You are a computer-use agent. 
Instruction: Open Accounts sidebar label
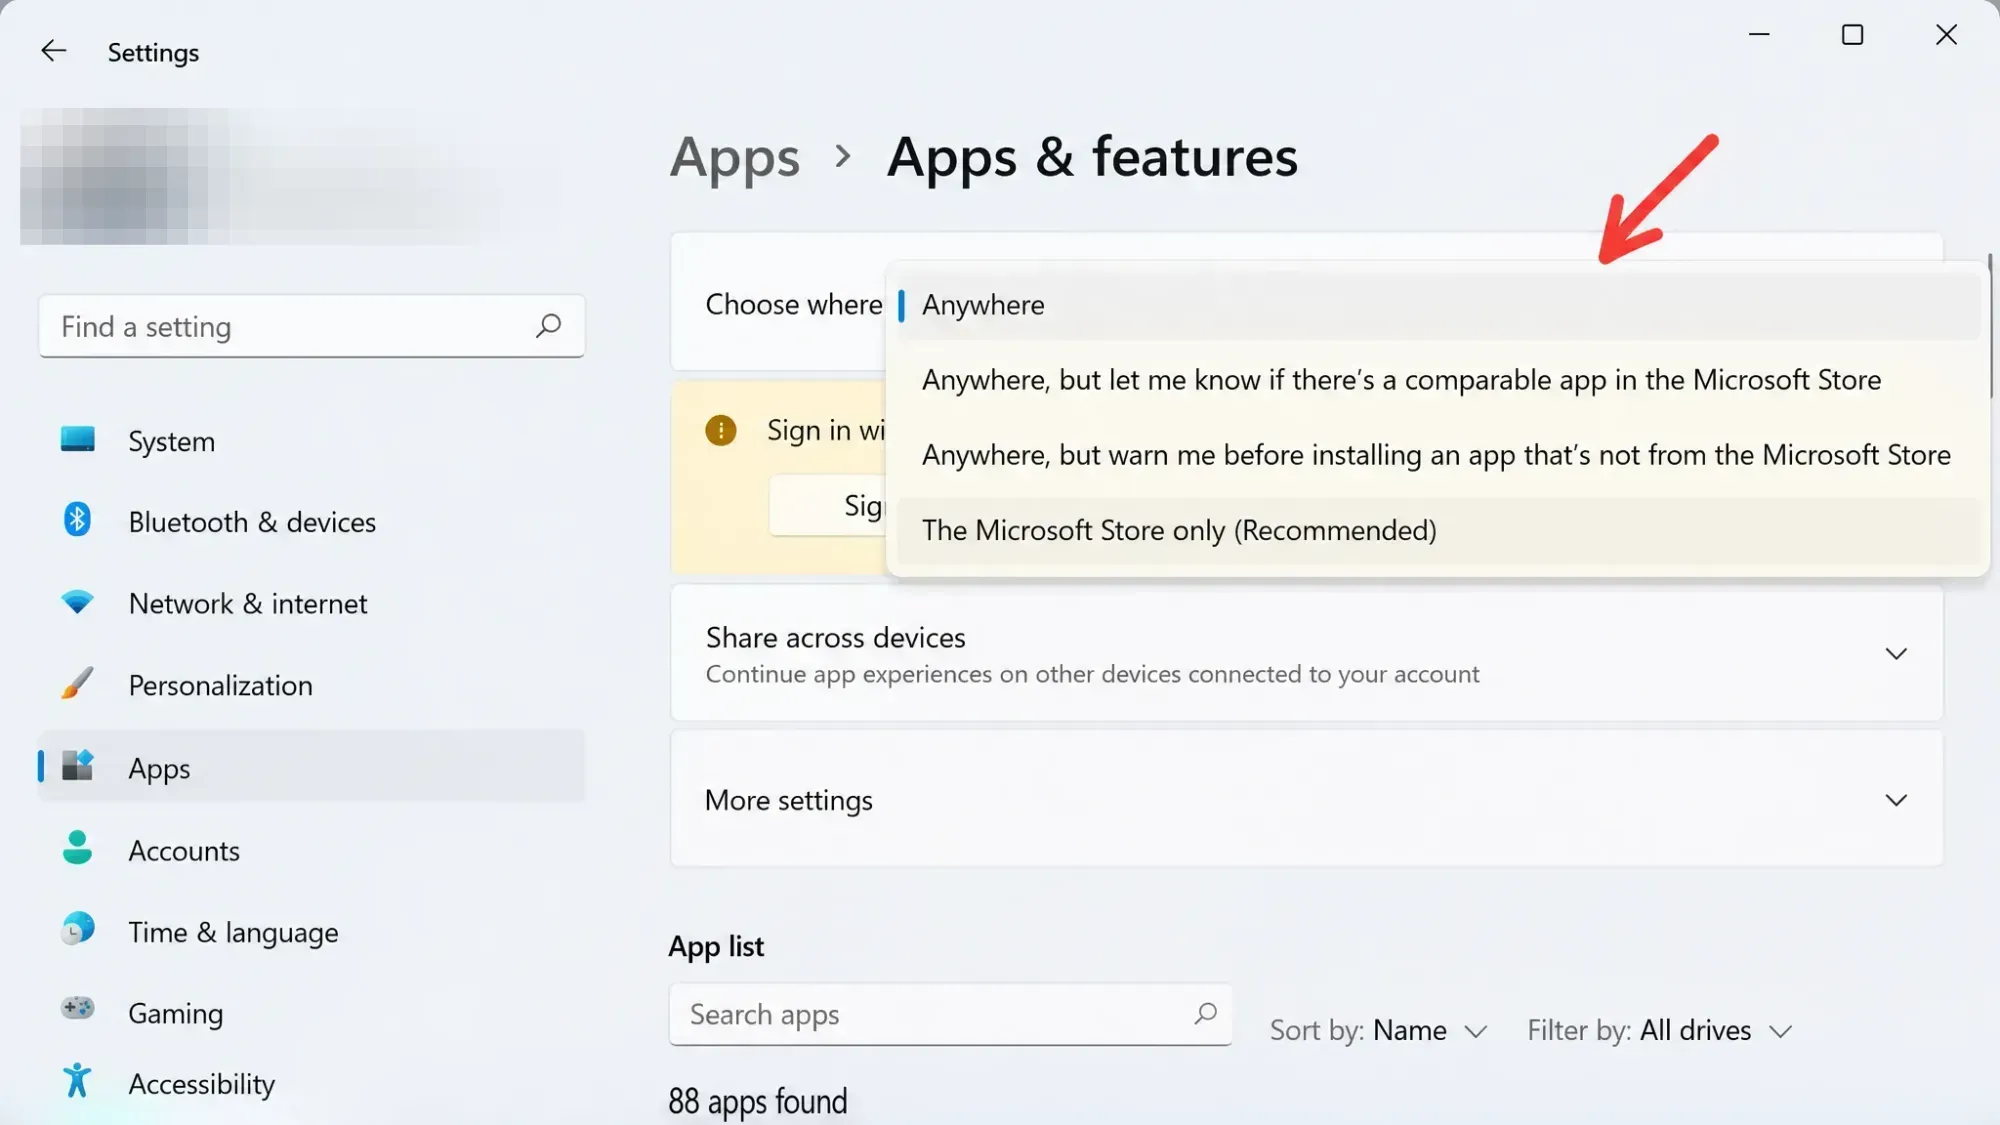(x=184, y=851)
